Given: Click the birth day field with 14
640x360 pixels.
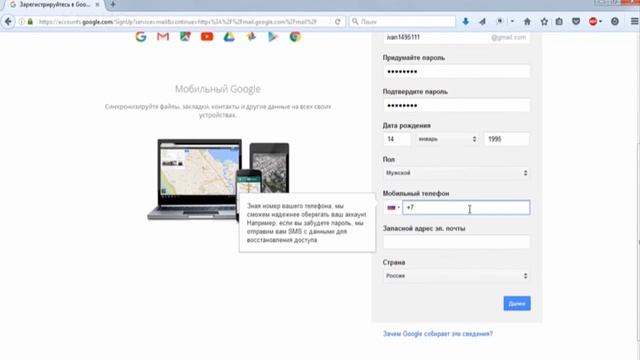Looking at the screenshot, I should coord(397,139).
